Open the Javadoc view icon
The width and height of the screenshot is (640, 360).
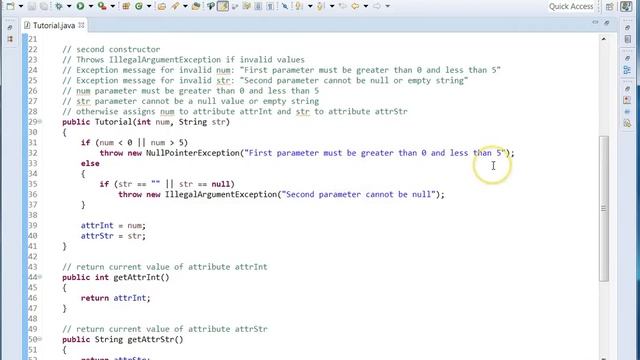point(628,111)
